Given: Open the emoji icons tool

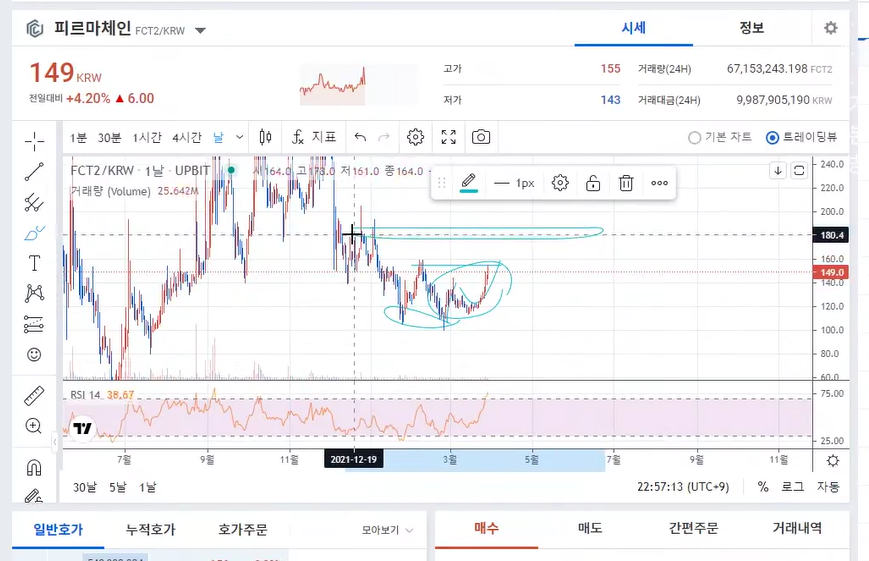Looking at the screenshot, I should (x=34, y=355).
